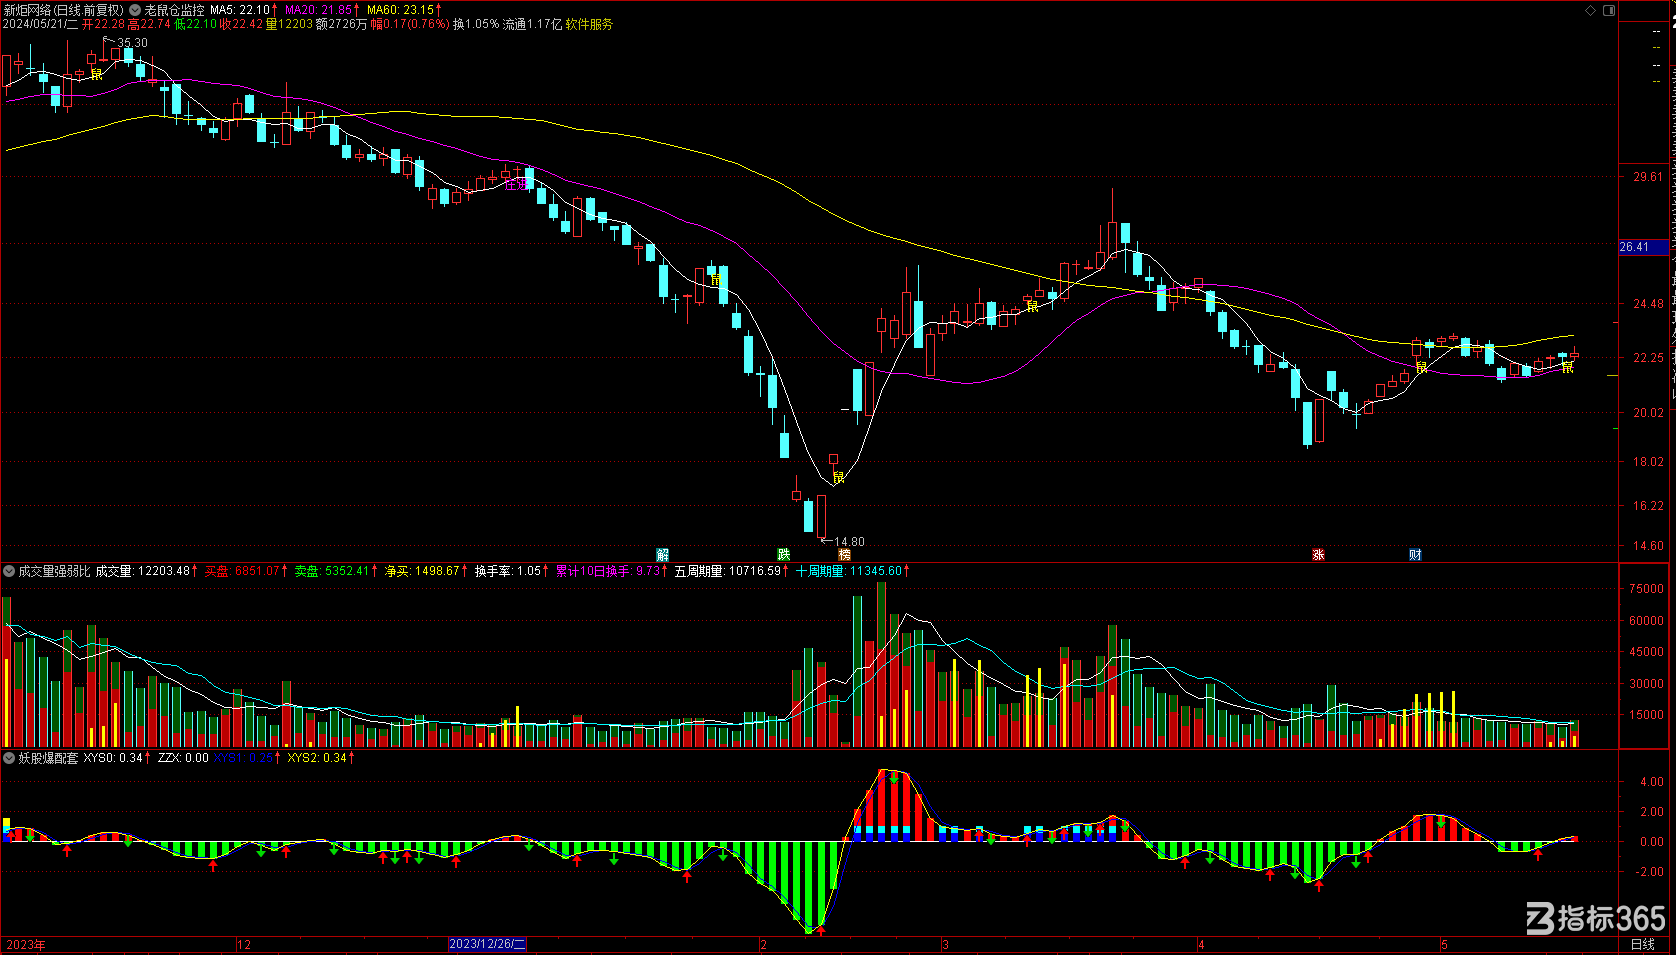The width and height of the screenshot is (1676, 955).
Task: Toggle the right side panel icon
Action: (1609, 10)
